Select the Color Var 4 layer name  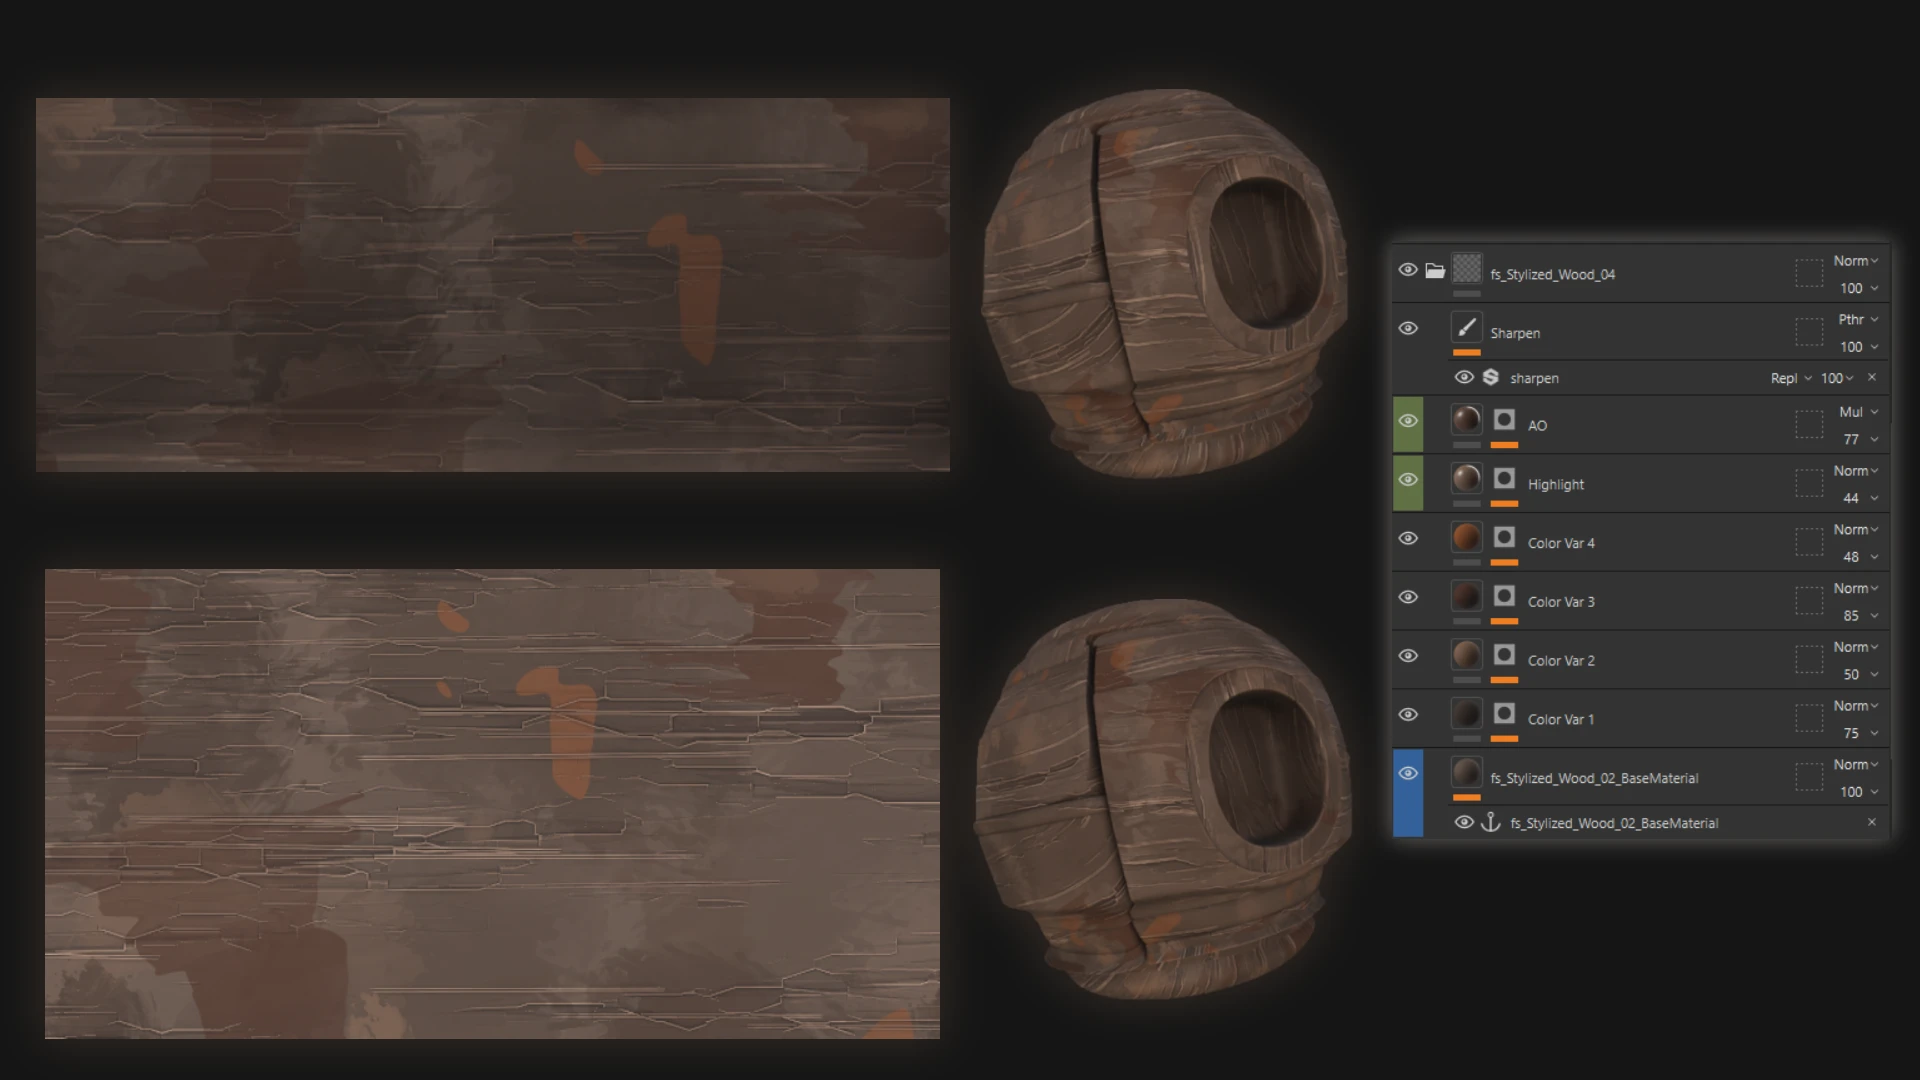click(x=1561, y=543)
